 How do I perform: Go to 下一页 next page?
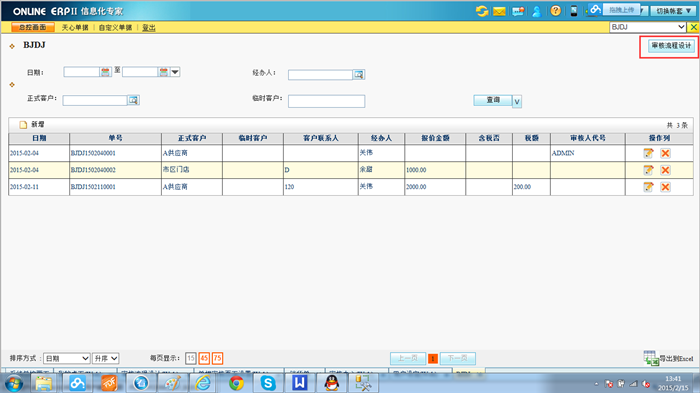pos(458,358)
